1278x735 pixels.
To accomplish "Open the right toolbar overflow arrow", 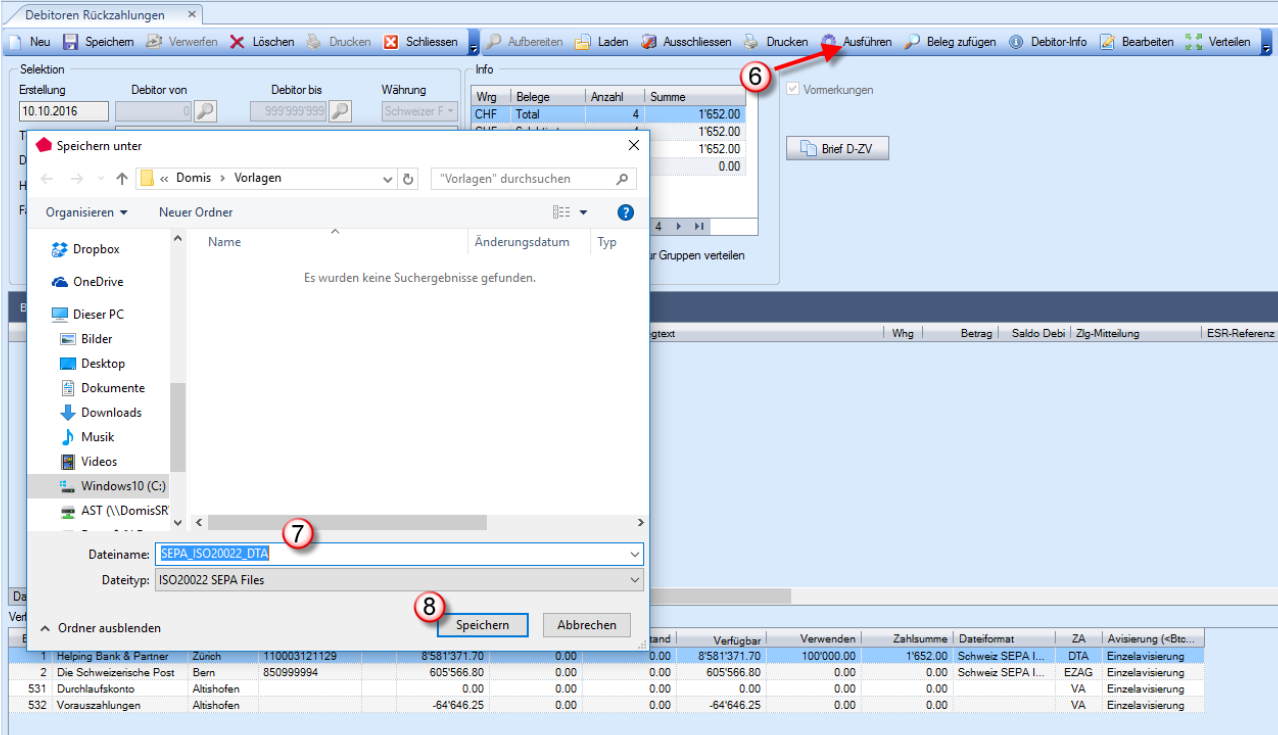I will click(x=1266, y=43).
